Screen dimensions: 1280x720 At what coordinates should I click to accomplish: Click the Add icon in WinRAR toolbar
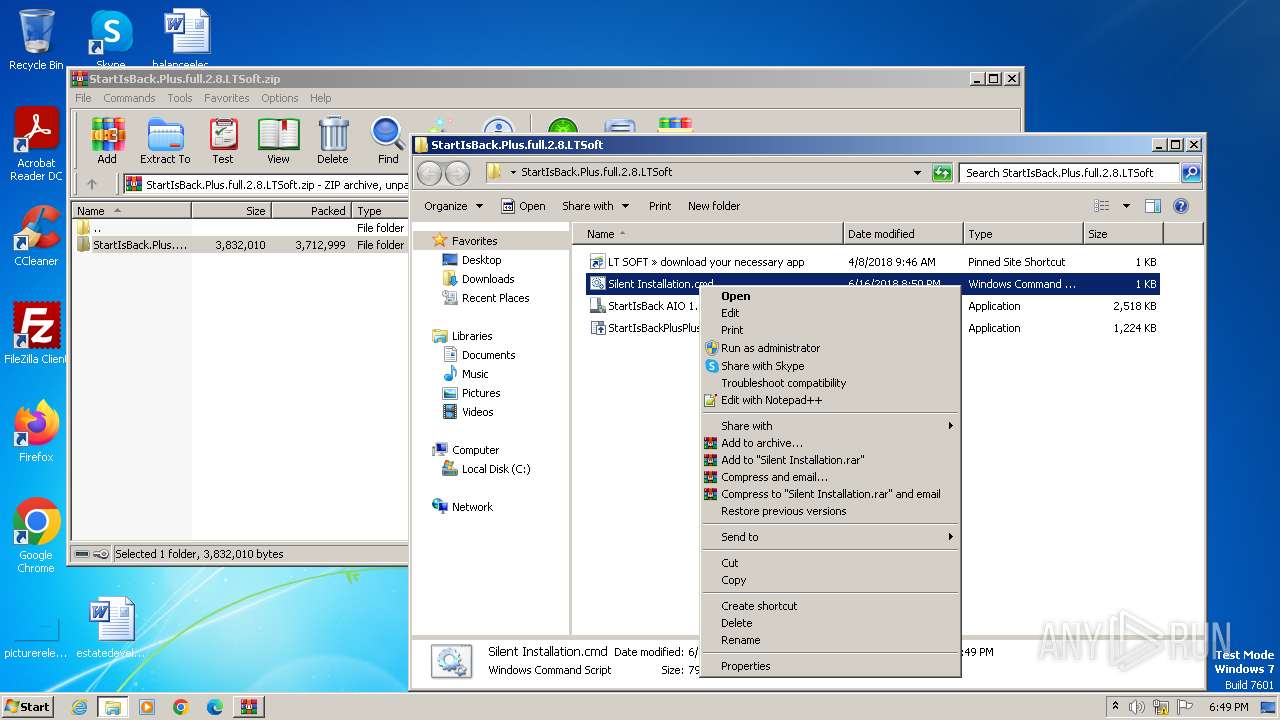click(x=107, y=140)
